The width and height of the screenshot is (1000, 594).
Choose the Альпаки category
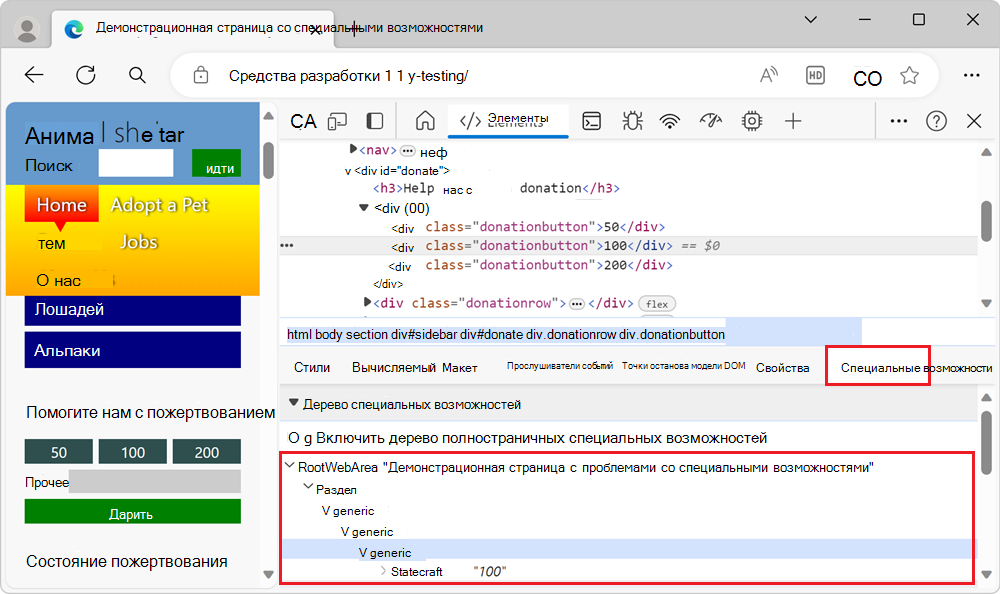tap(133, 350)
